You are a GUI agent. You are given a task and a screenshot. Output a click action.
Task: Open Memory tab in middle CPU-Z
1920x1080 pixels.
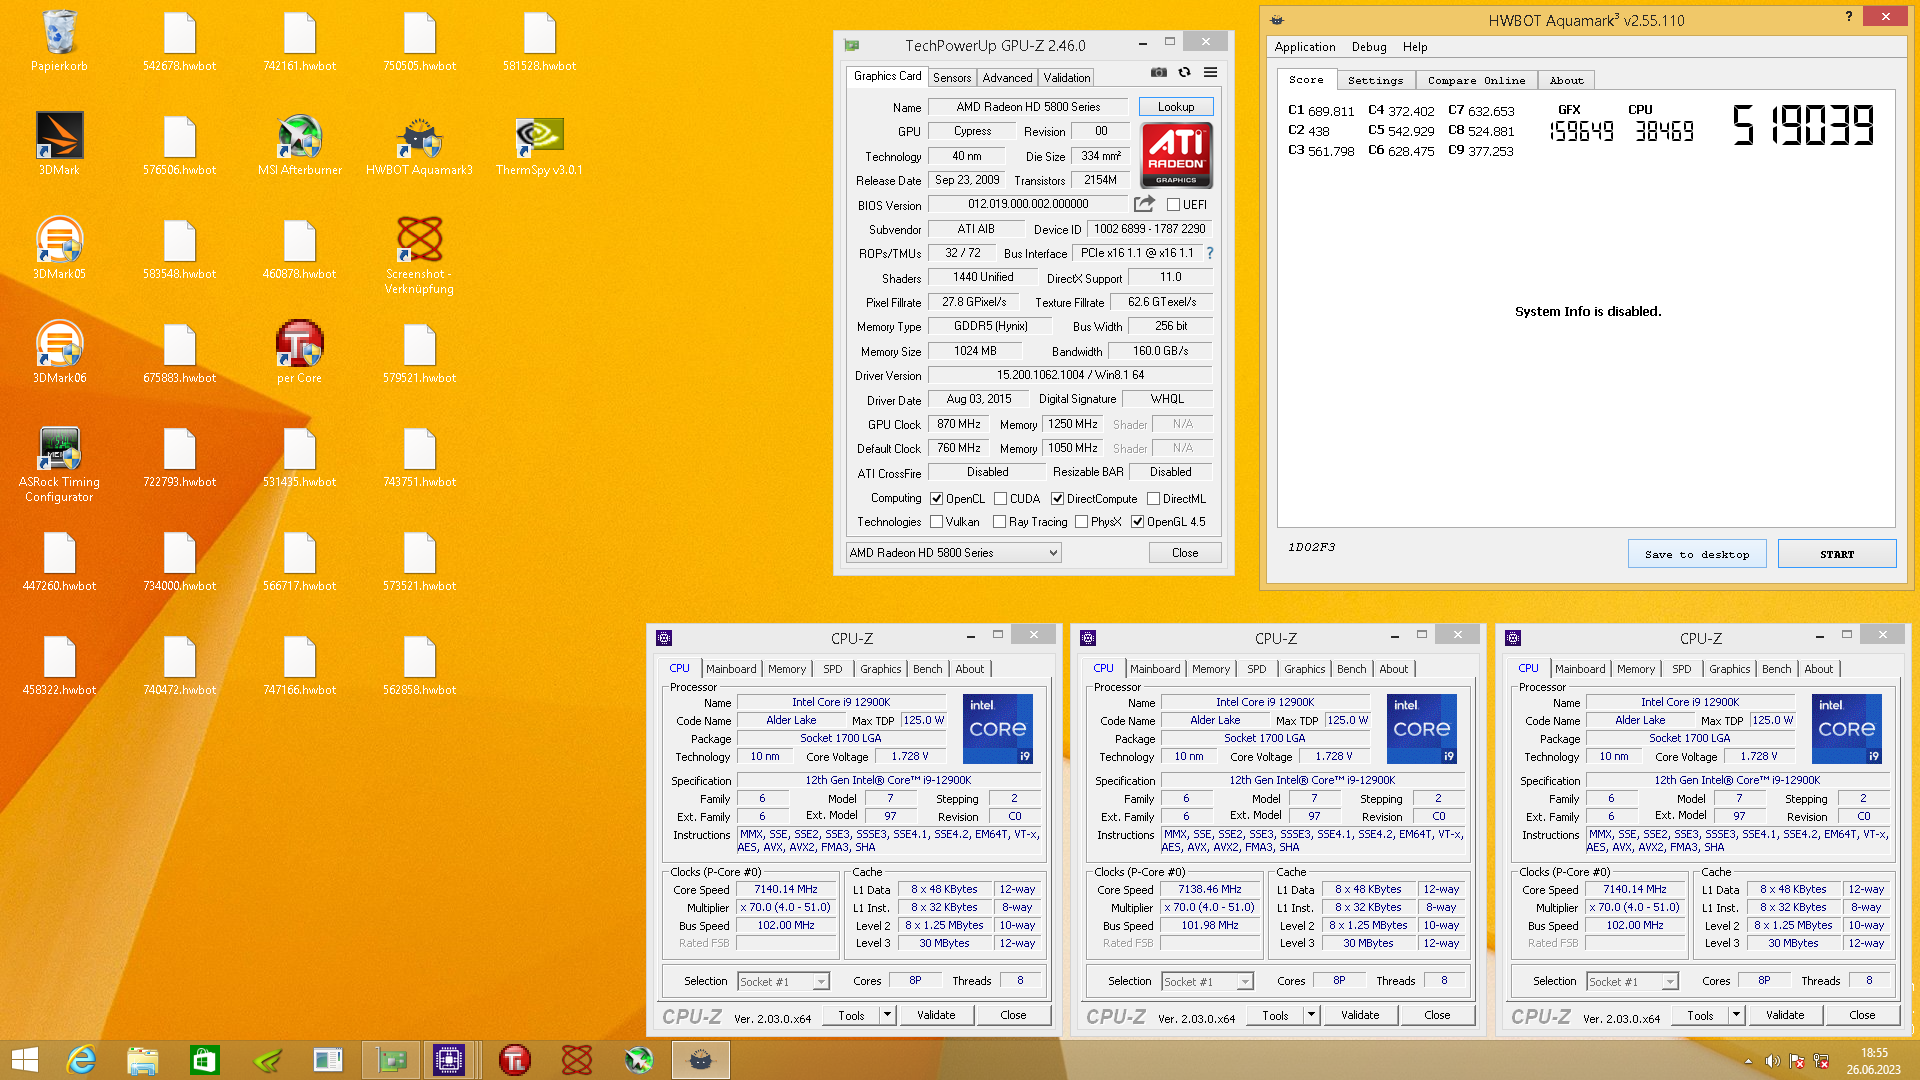(x=1211, y=669)
